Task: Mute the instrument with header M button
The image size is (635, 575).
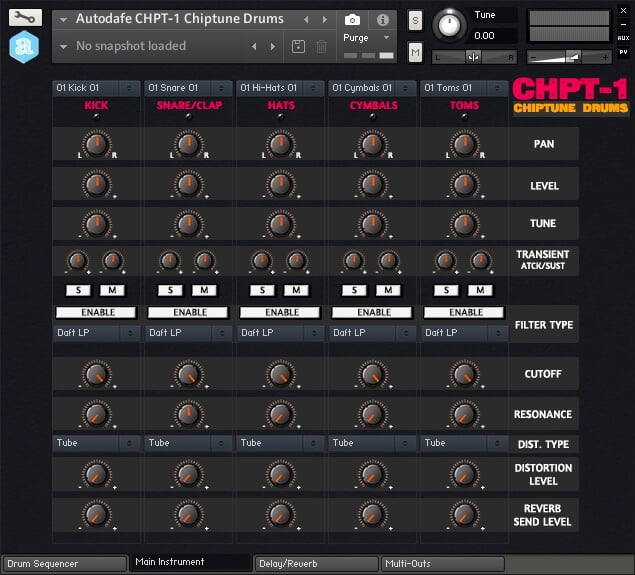Action: 415,52
